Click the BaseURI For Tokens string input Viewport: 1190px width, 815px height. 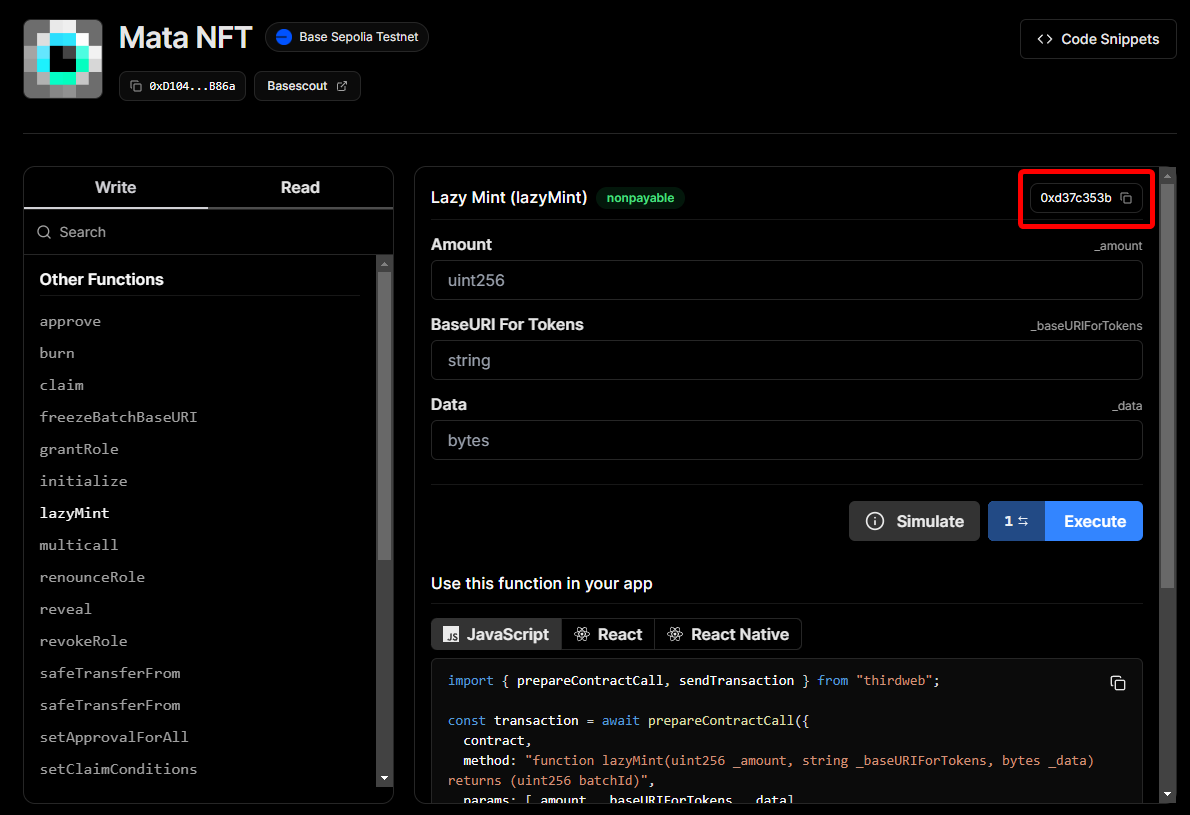tap(786, 360)
